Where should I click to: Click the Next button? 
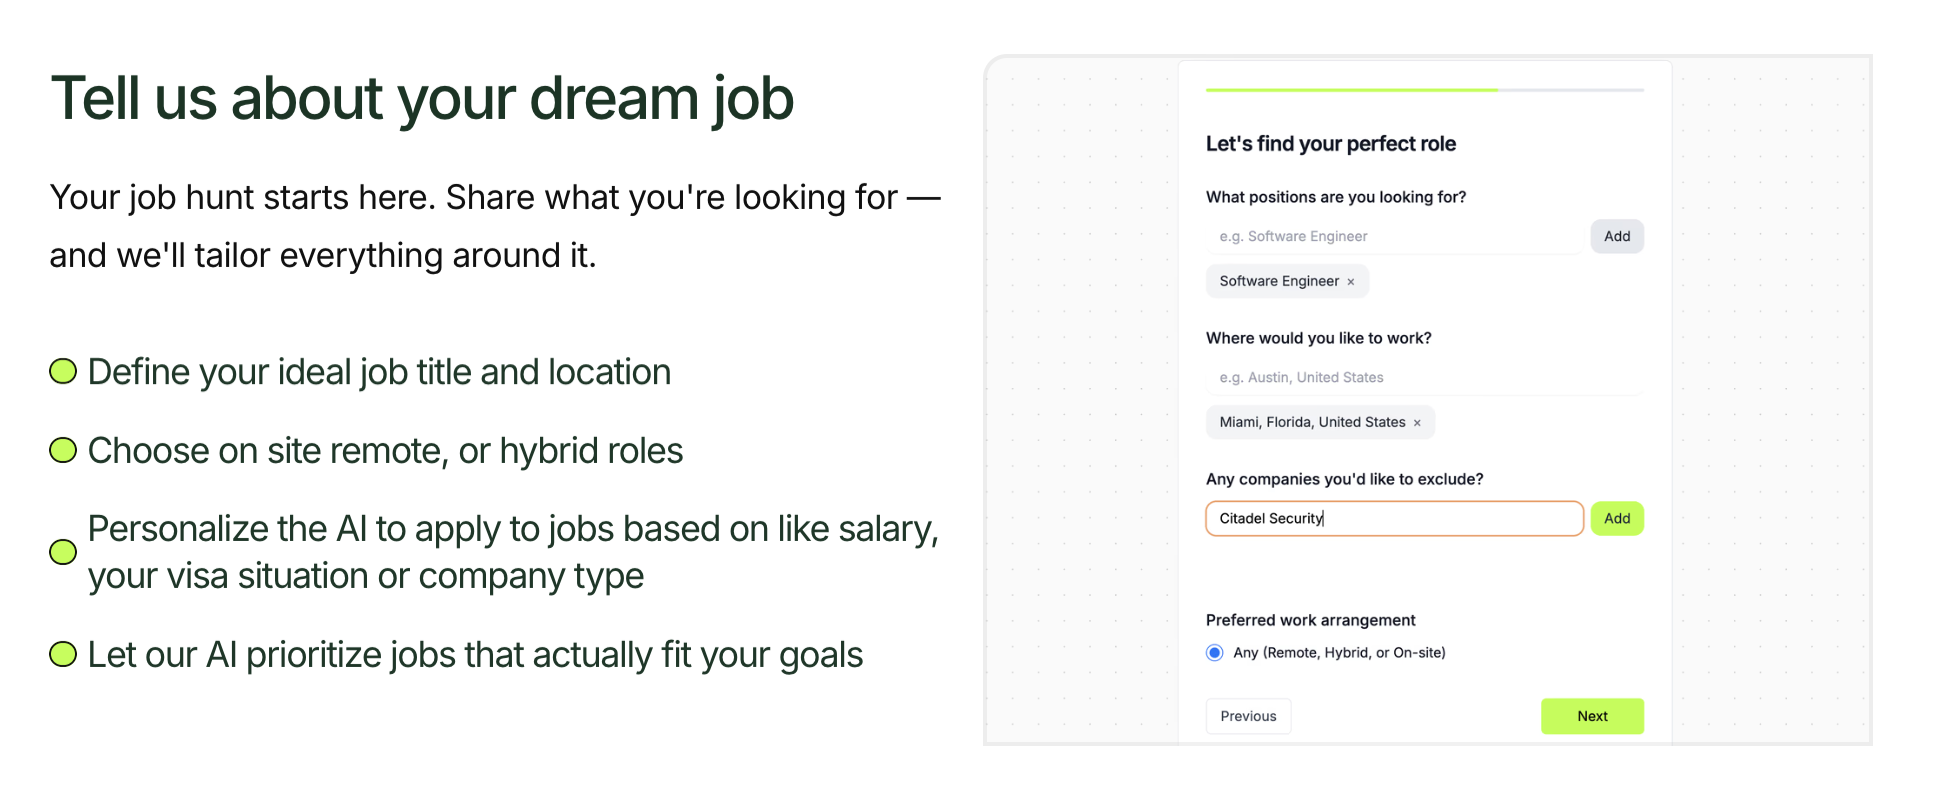click(1592, 716)
